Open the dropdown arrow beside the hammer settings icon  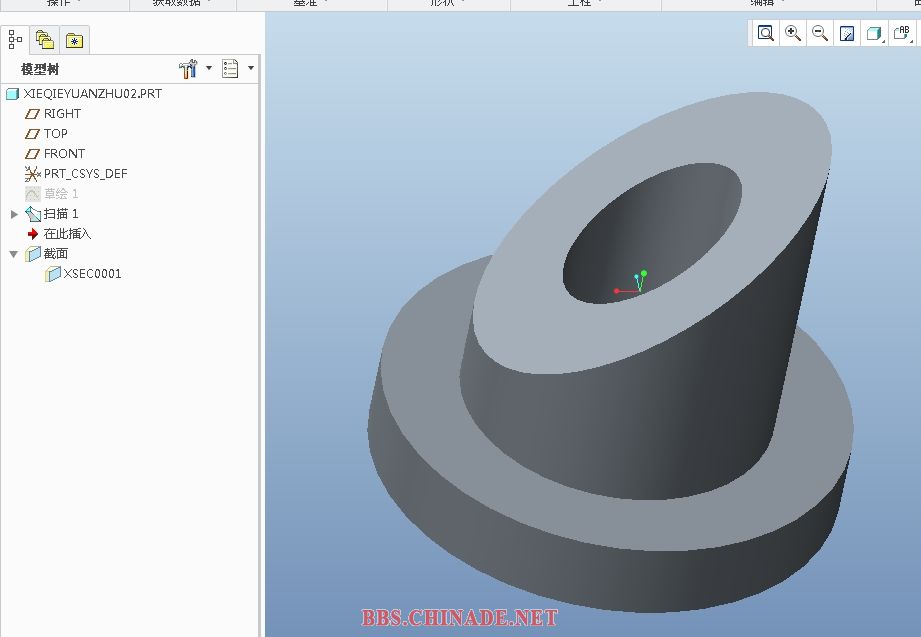[x=209, y=68]
